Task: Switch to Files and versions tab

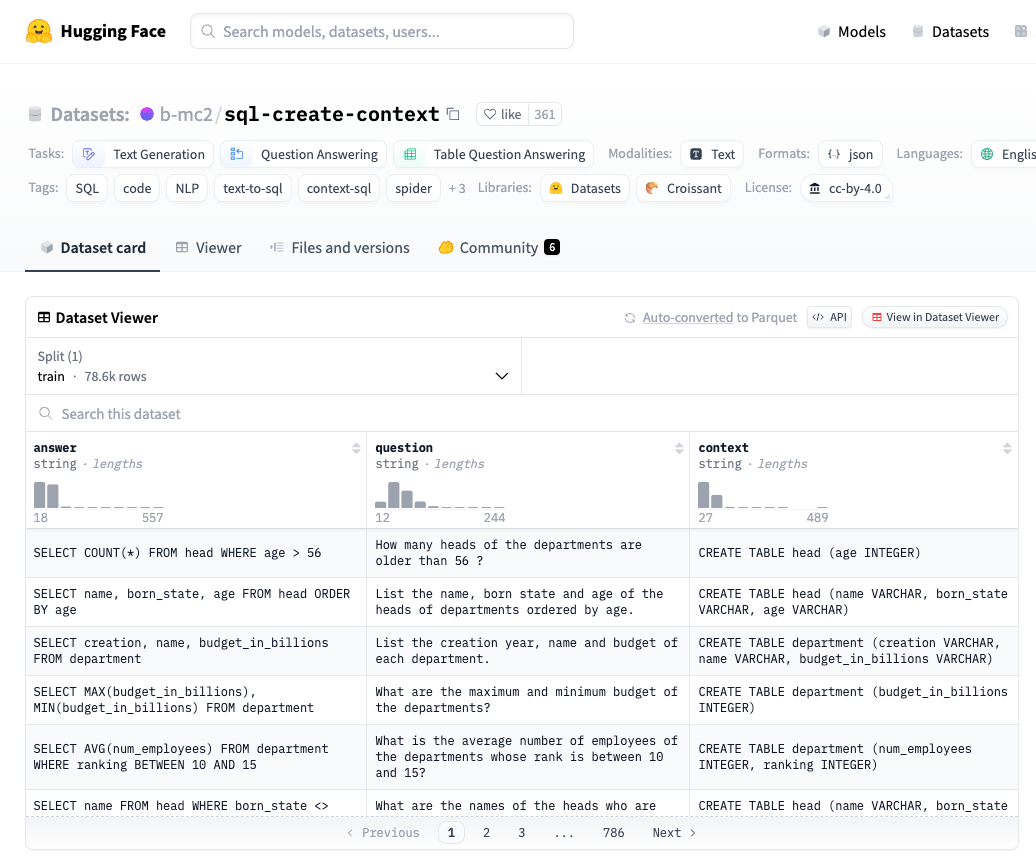Action: (340, 248)
